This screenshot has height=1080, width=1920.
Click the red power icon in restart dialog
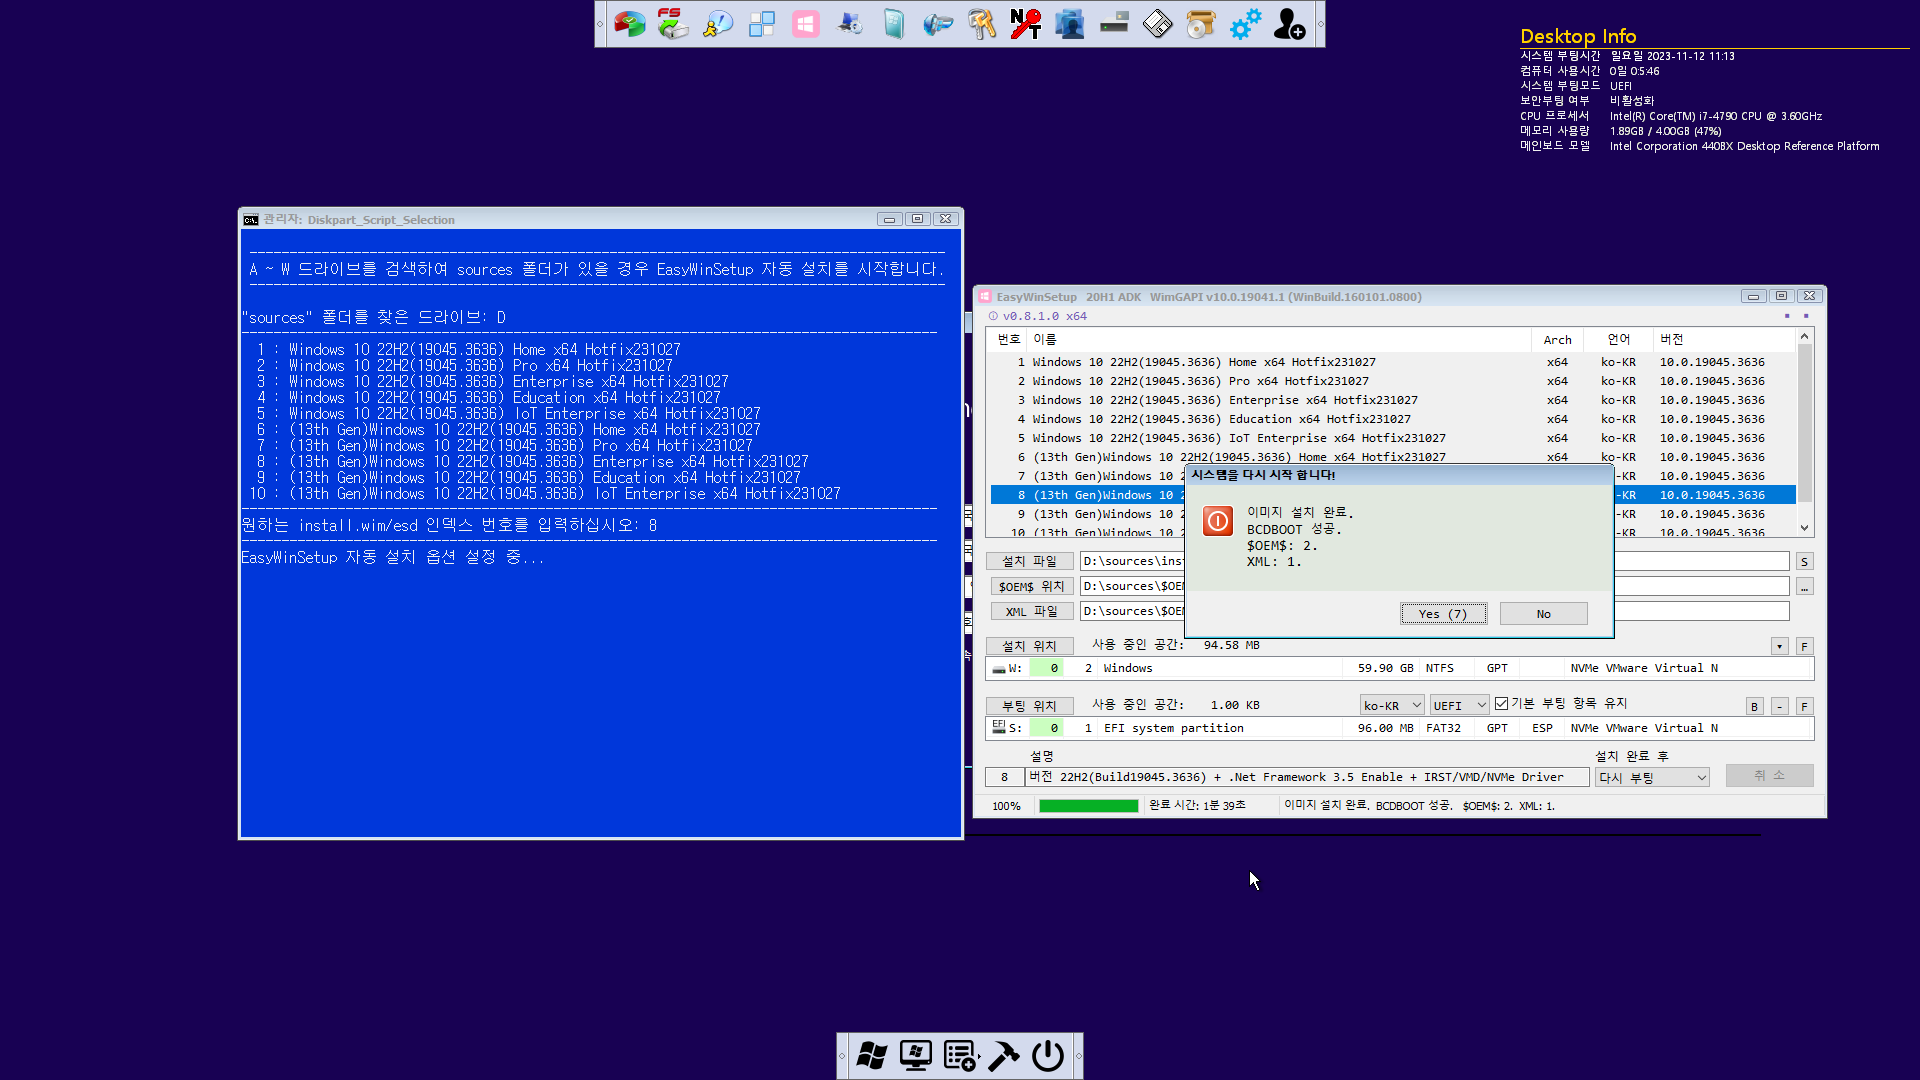[x=1218, y=521]
